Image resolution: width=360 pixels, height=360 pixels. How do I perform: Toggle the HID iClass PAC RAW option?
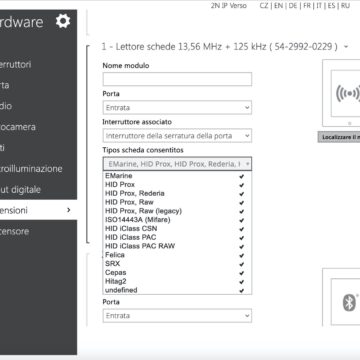pyautogui.click(x=177, y=246)
